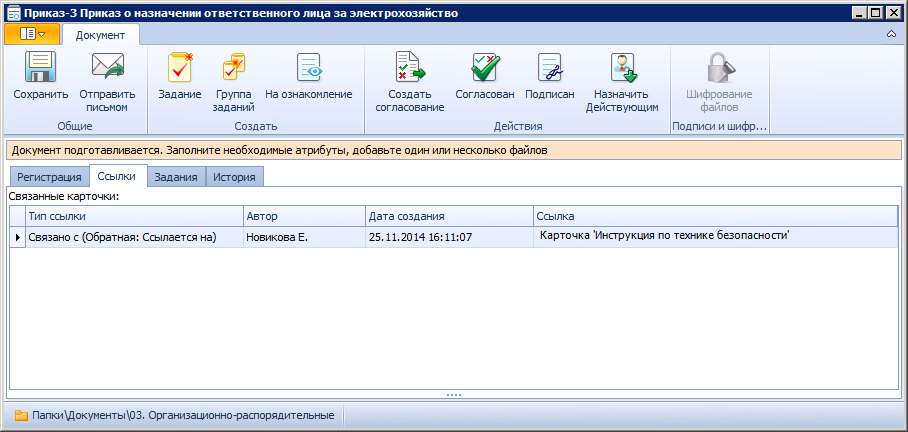
Task: Open the application menu dropdown button
Action: (x=32, y=34)
